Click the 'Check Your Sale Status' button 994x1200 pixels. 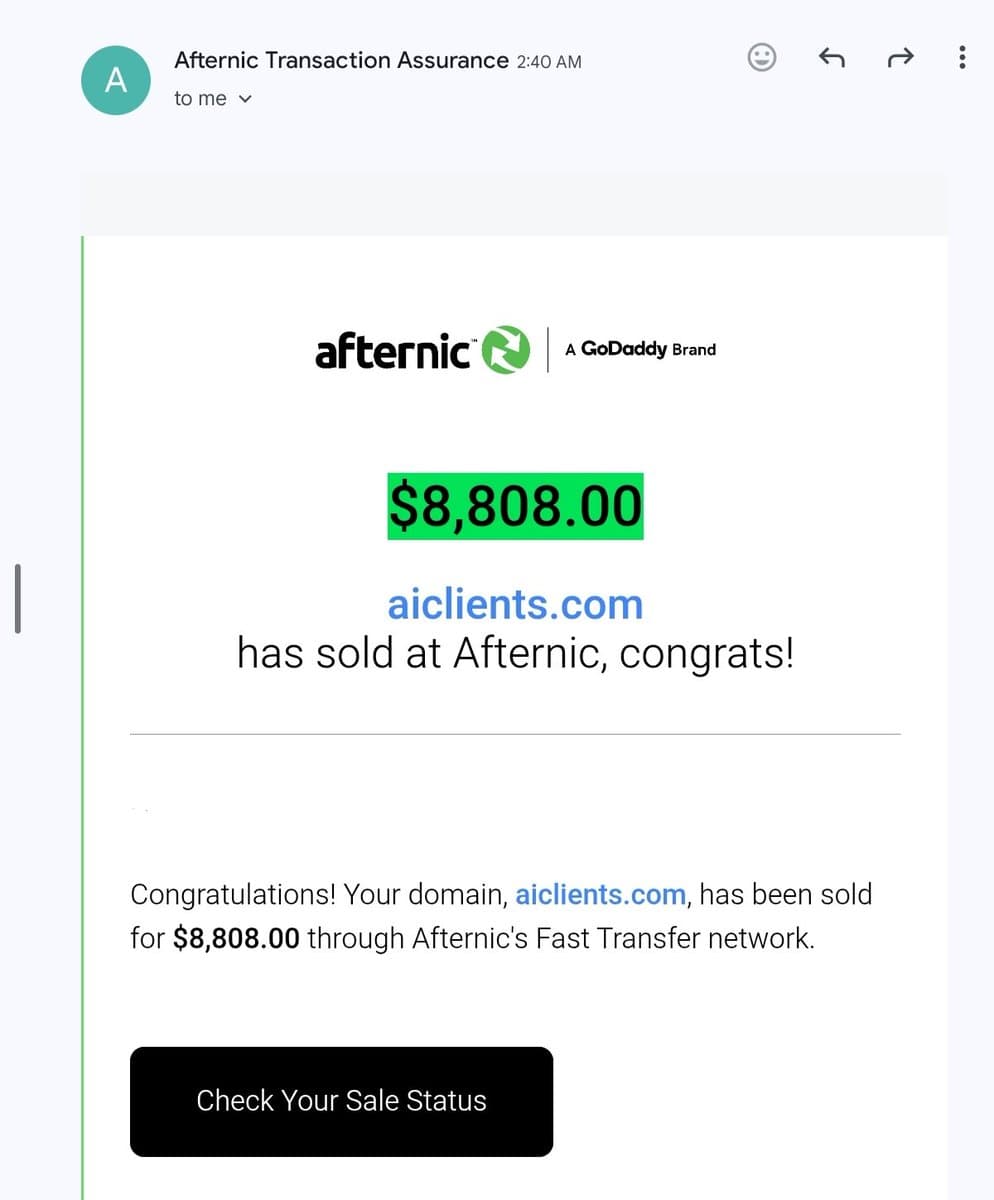click(x=341, y=1101)
